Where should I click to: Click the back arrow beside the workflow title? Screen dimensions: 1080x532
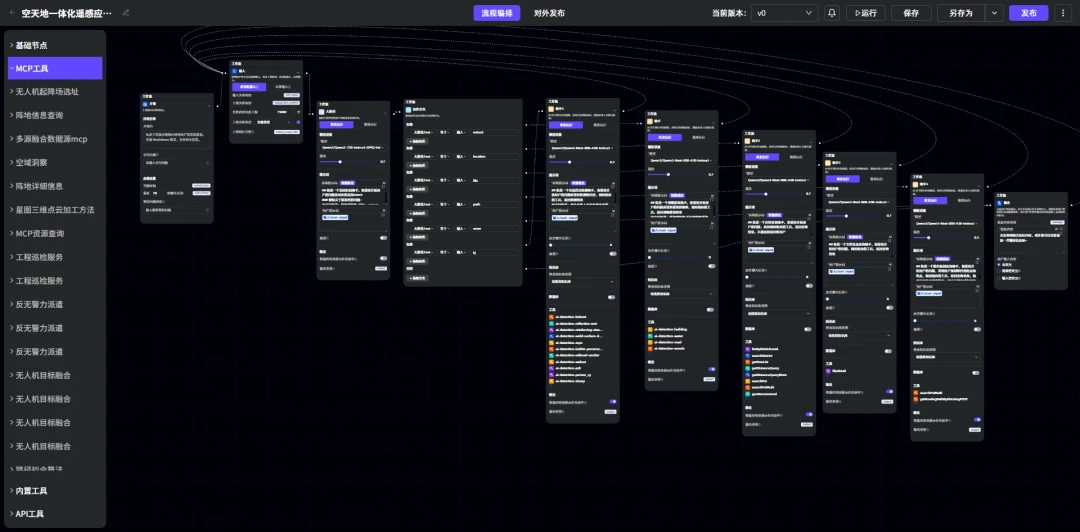click(x=12, y=12)
